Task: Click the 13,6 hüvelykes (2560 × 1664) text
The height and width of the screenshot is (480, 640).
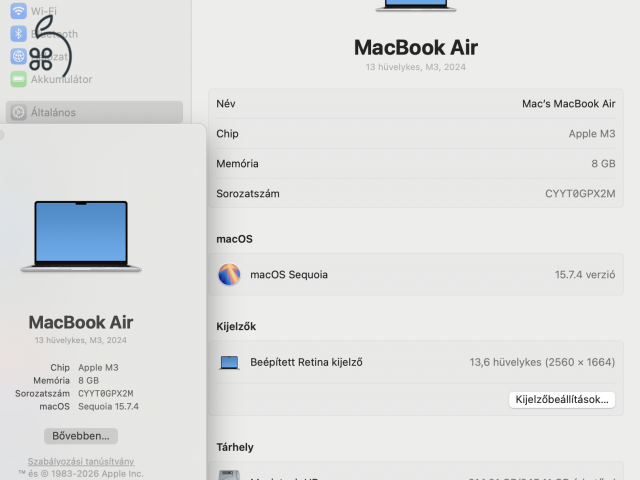Action: [x=542, y=362]
